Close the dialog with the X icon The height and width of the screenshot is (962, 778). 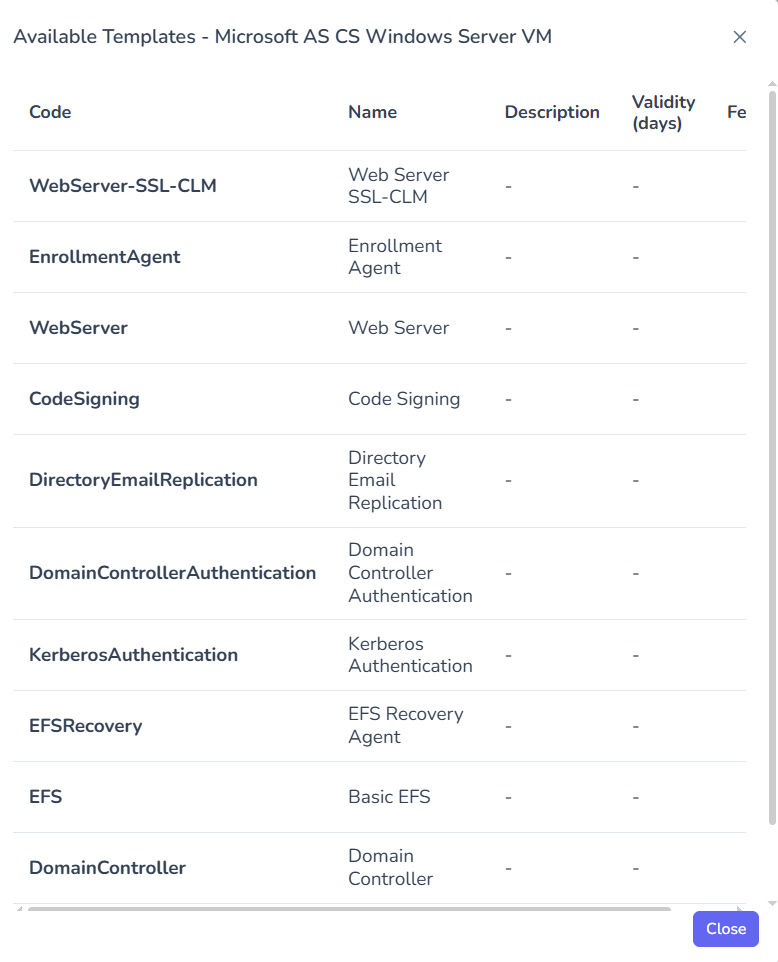click(740, 37)
